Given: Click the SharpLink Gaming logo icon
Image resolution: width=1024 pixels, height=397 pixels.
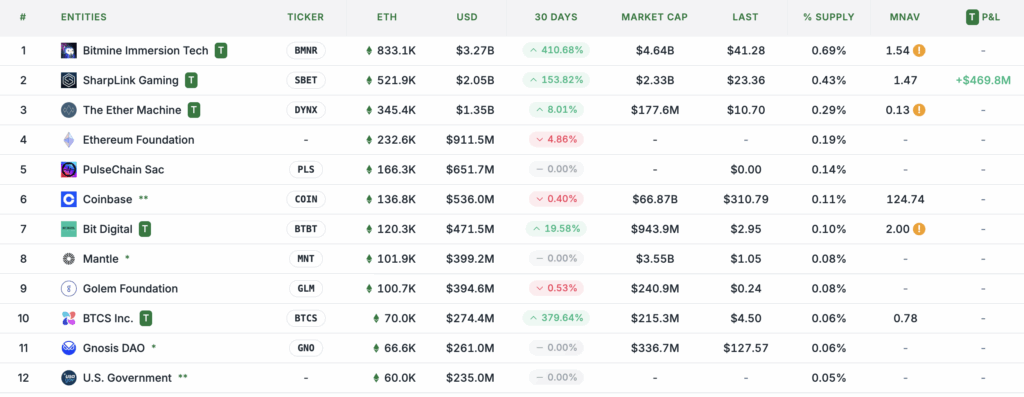Looking at the screenshot, I should click(69, 80).
